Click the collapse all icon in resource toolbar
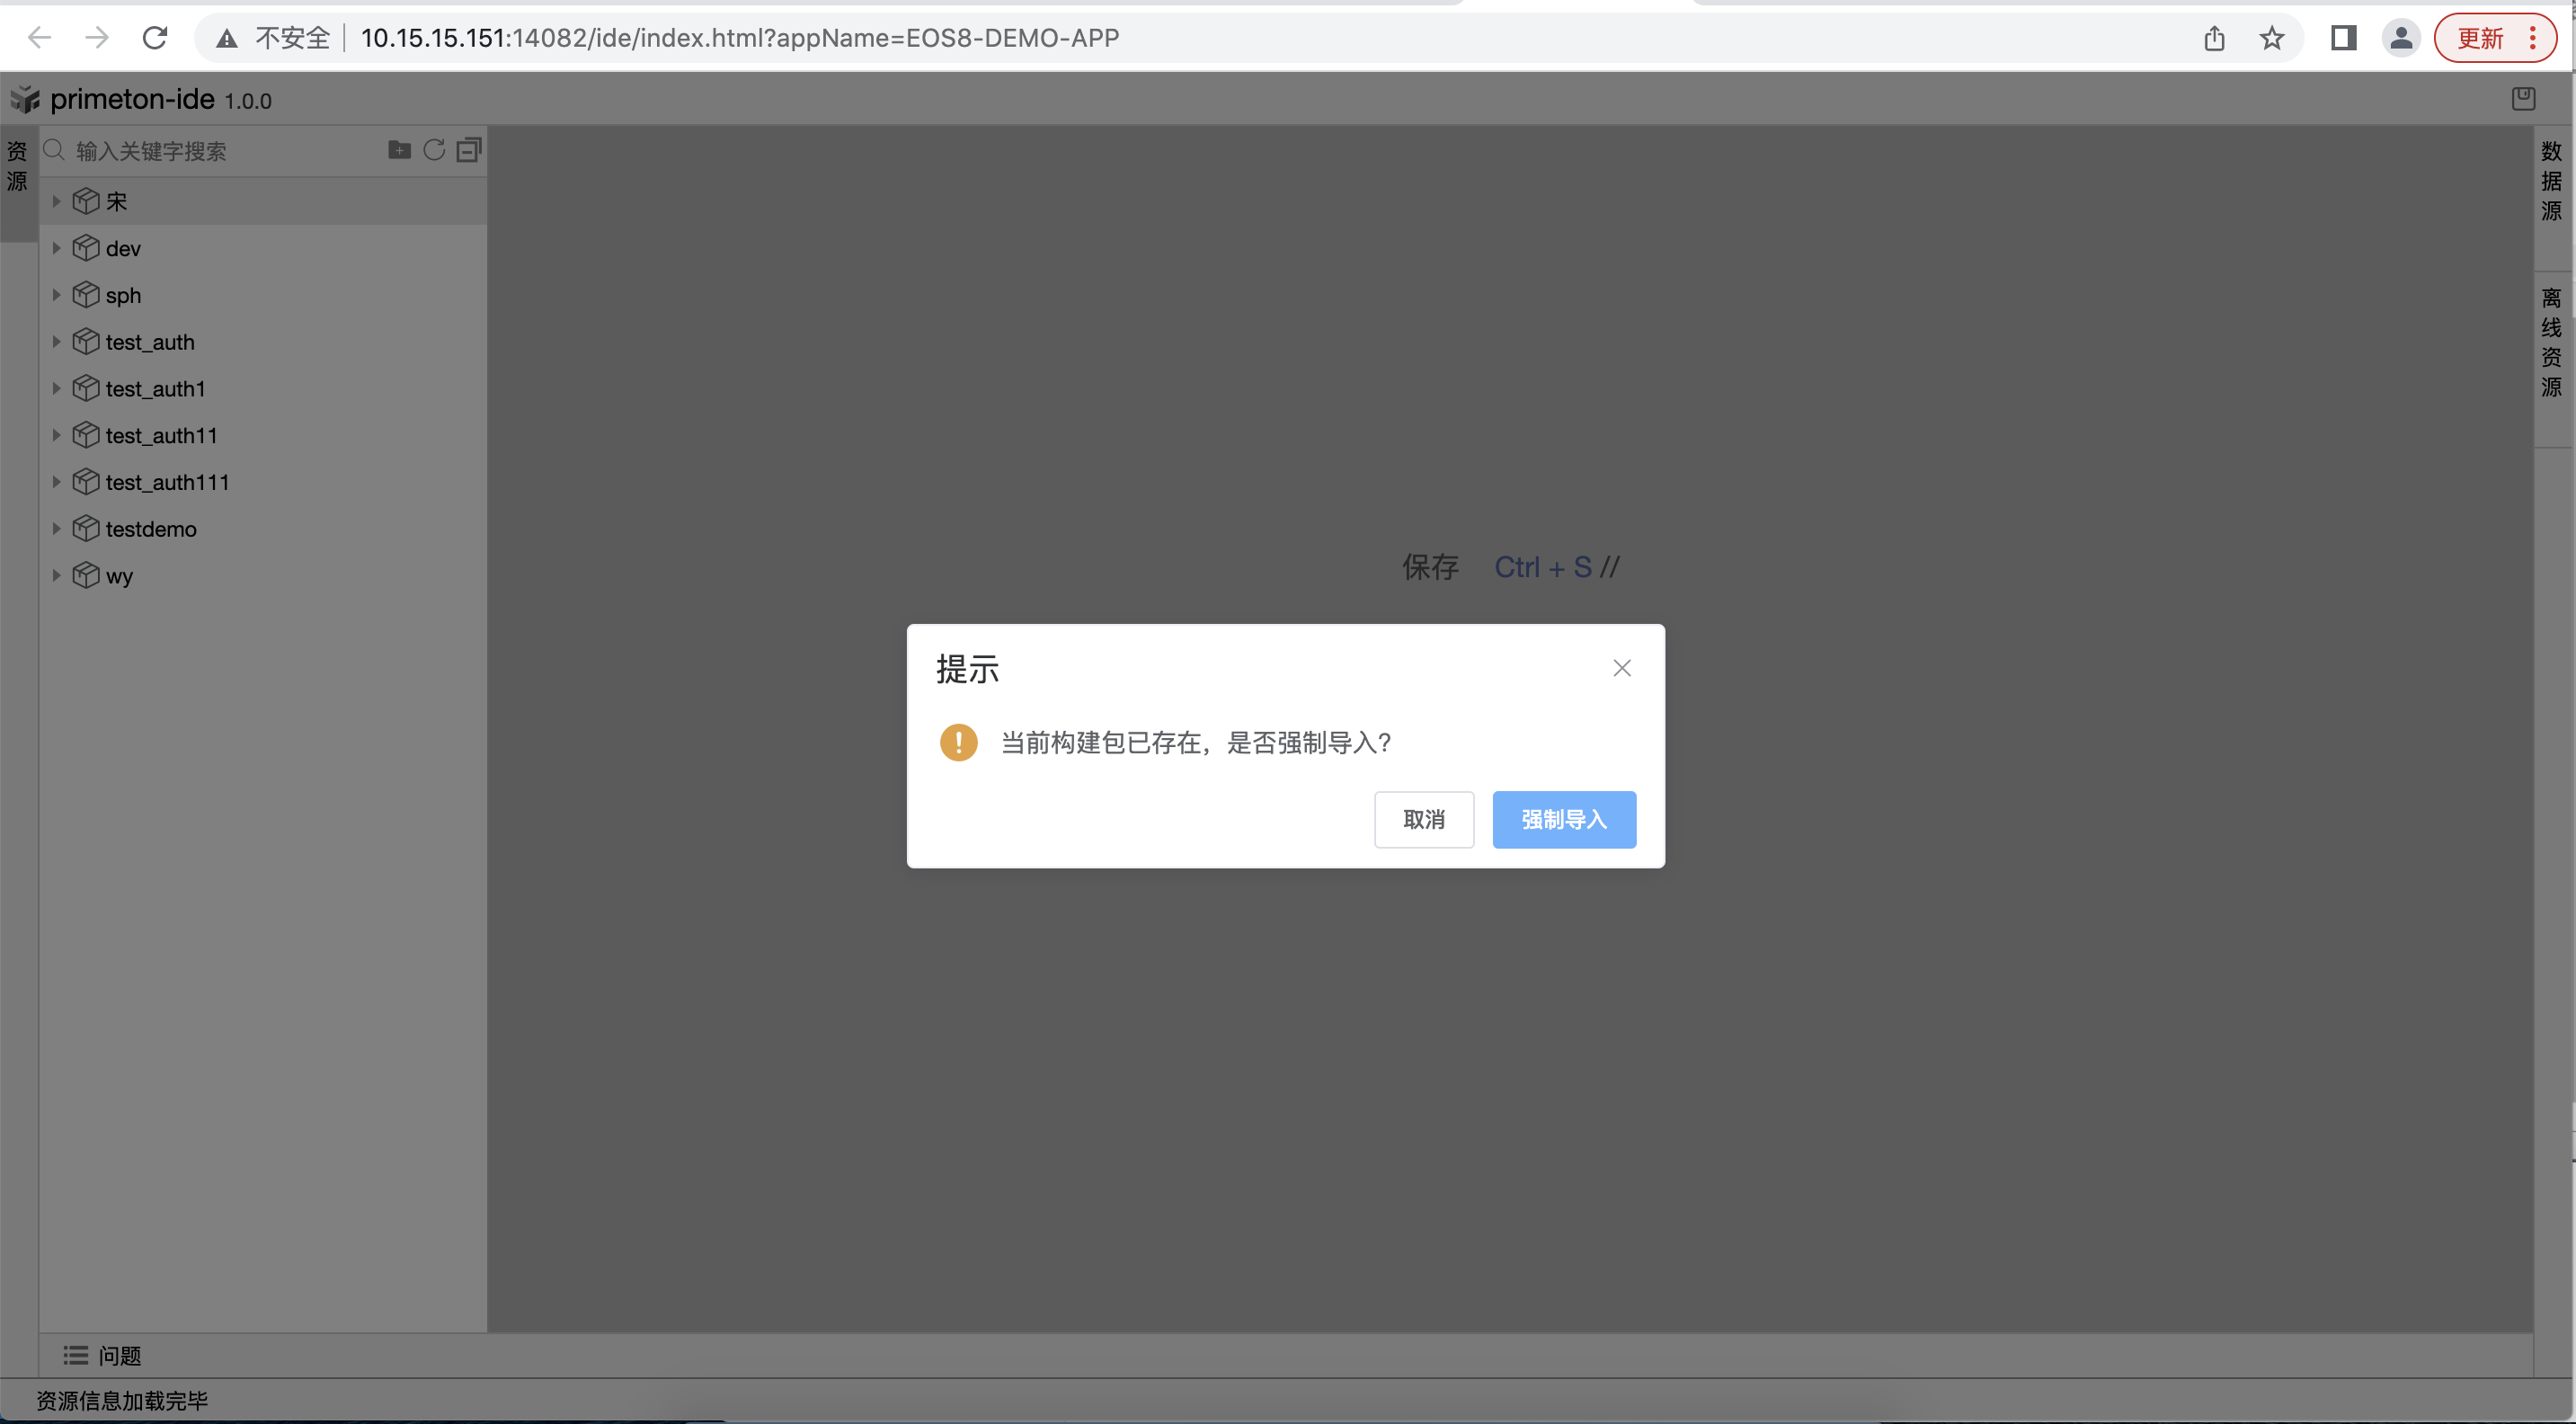 469,150
